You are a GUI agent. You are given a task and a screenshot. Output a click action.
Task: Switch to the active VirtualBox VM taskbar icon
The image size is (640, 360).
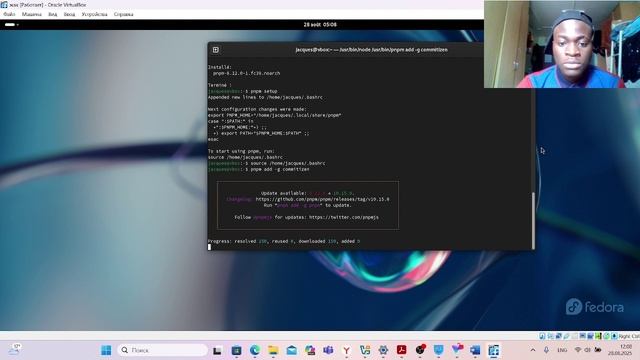[x=493, y=350]
